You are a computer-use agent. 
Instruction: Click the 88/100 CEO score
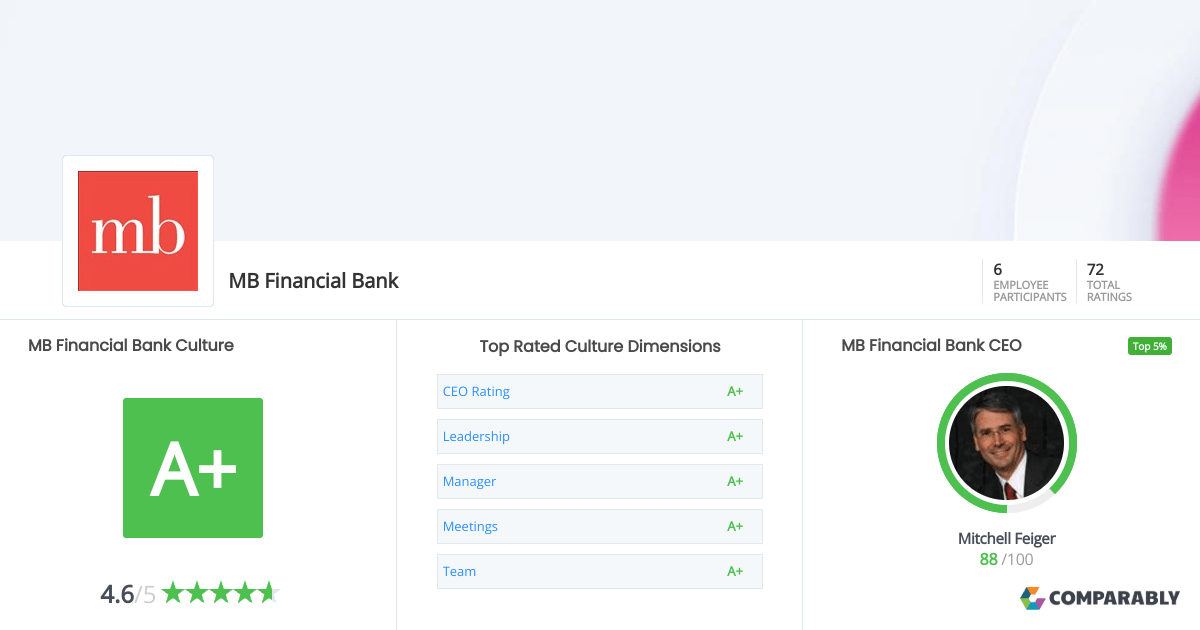pyautogui.click(x=1007, y=559)
